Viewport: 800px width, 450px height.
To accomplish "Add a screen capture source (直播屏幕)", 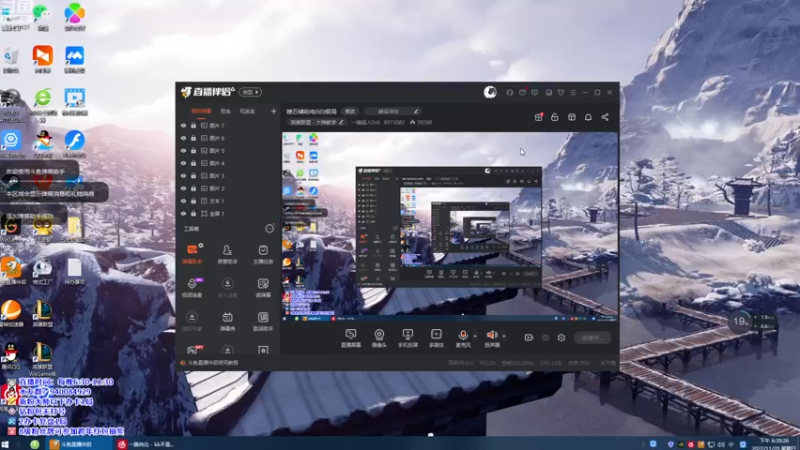I will point(351,338).
